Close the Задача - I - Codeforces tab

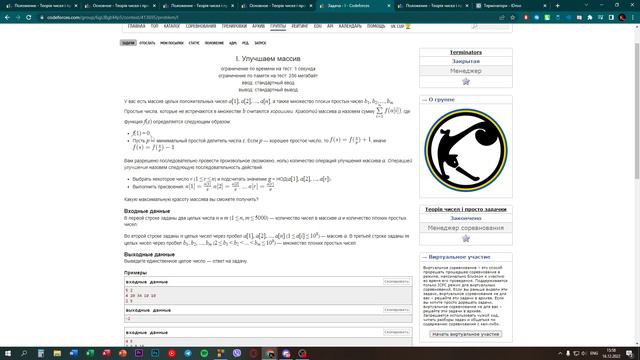point(388,6)
